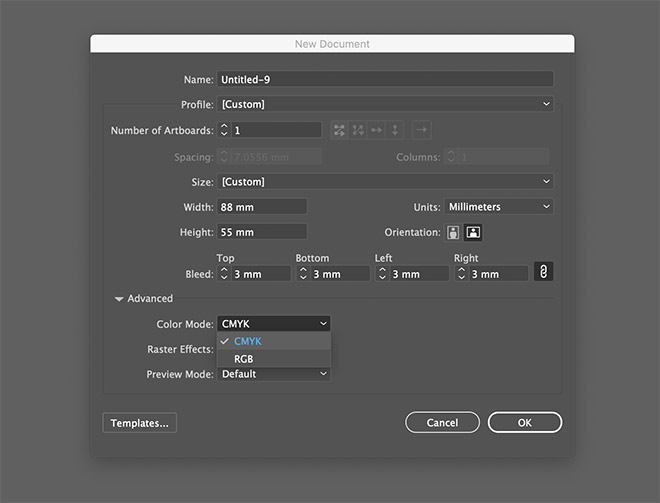Screen dimensions: 660x503
Task: Click the Arrange by Column artboard icon
Action: (395, 130)
